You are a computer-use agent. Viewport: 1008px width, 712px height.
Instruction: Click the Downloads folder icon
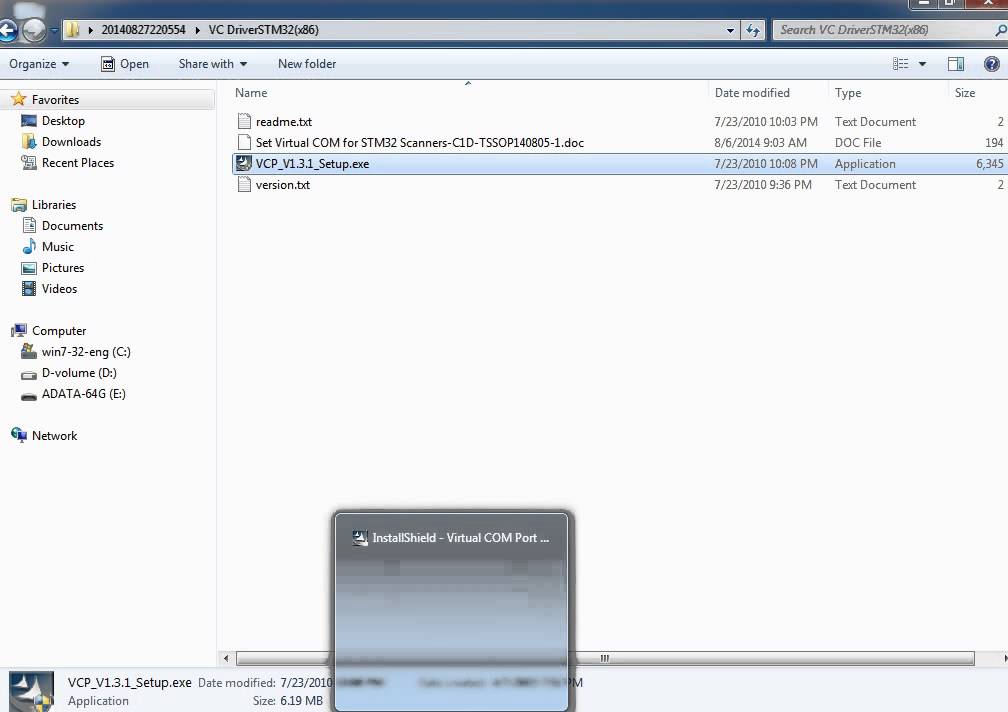(29, 141)
